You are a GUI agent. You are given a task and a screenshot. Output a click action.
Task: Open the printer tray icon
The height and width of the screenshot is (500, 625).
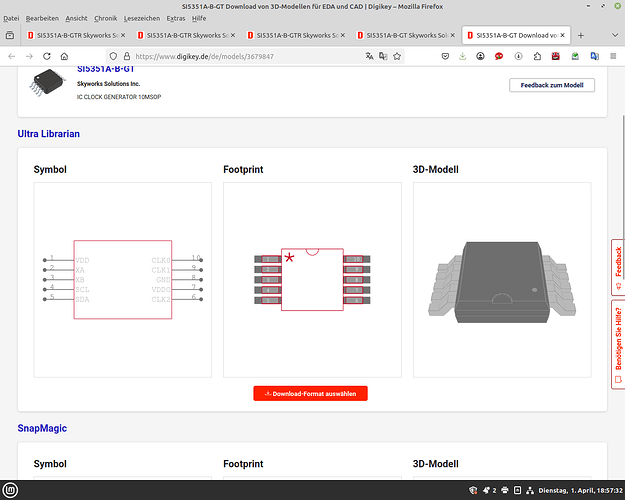(505, 490)
